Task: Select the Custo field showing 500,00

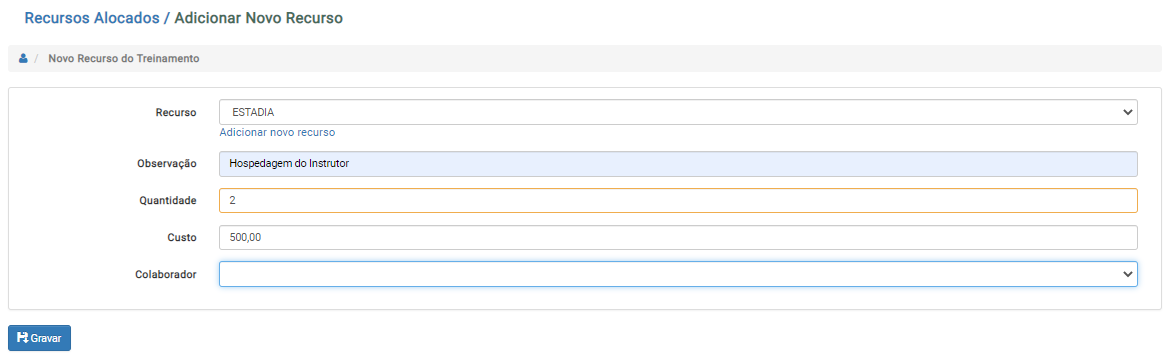Action: [678, 237]
